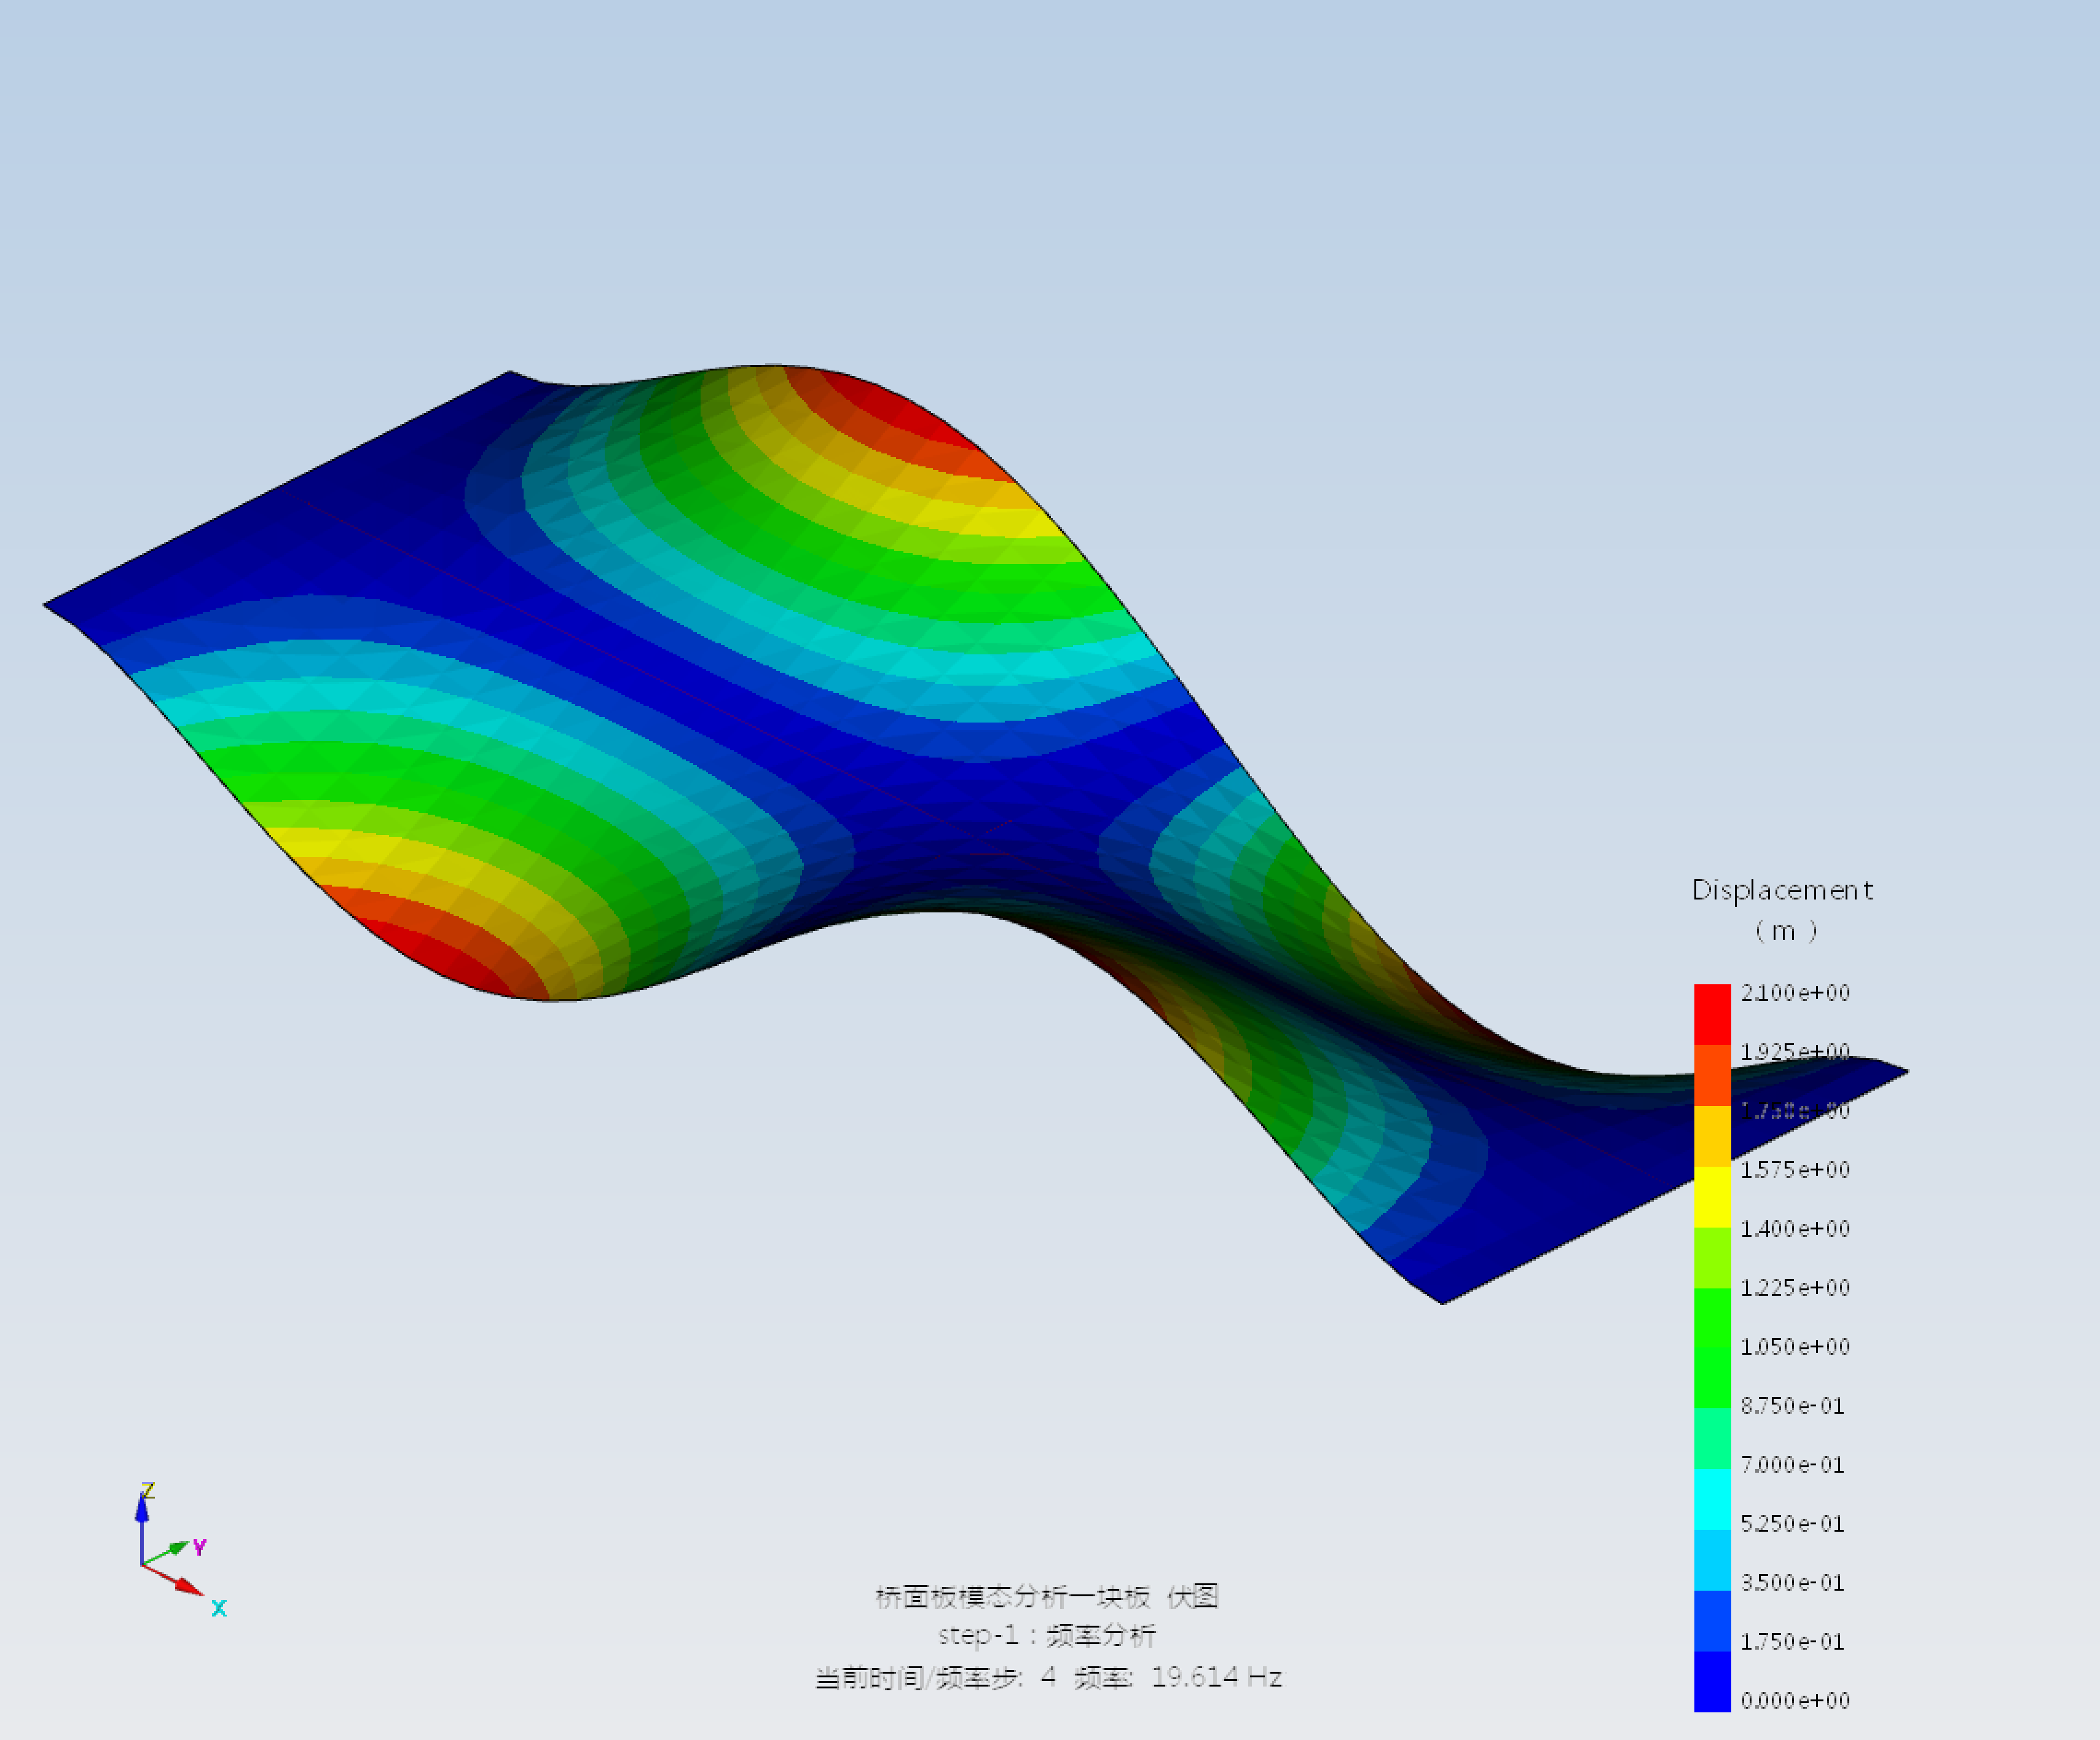Viewport: 2100px width, 1740px height.
Task: Select the 1.400e+00 legend label
Action: (1795, 1229)
